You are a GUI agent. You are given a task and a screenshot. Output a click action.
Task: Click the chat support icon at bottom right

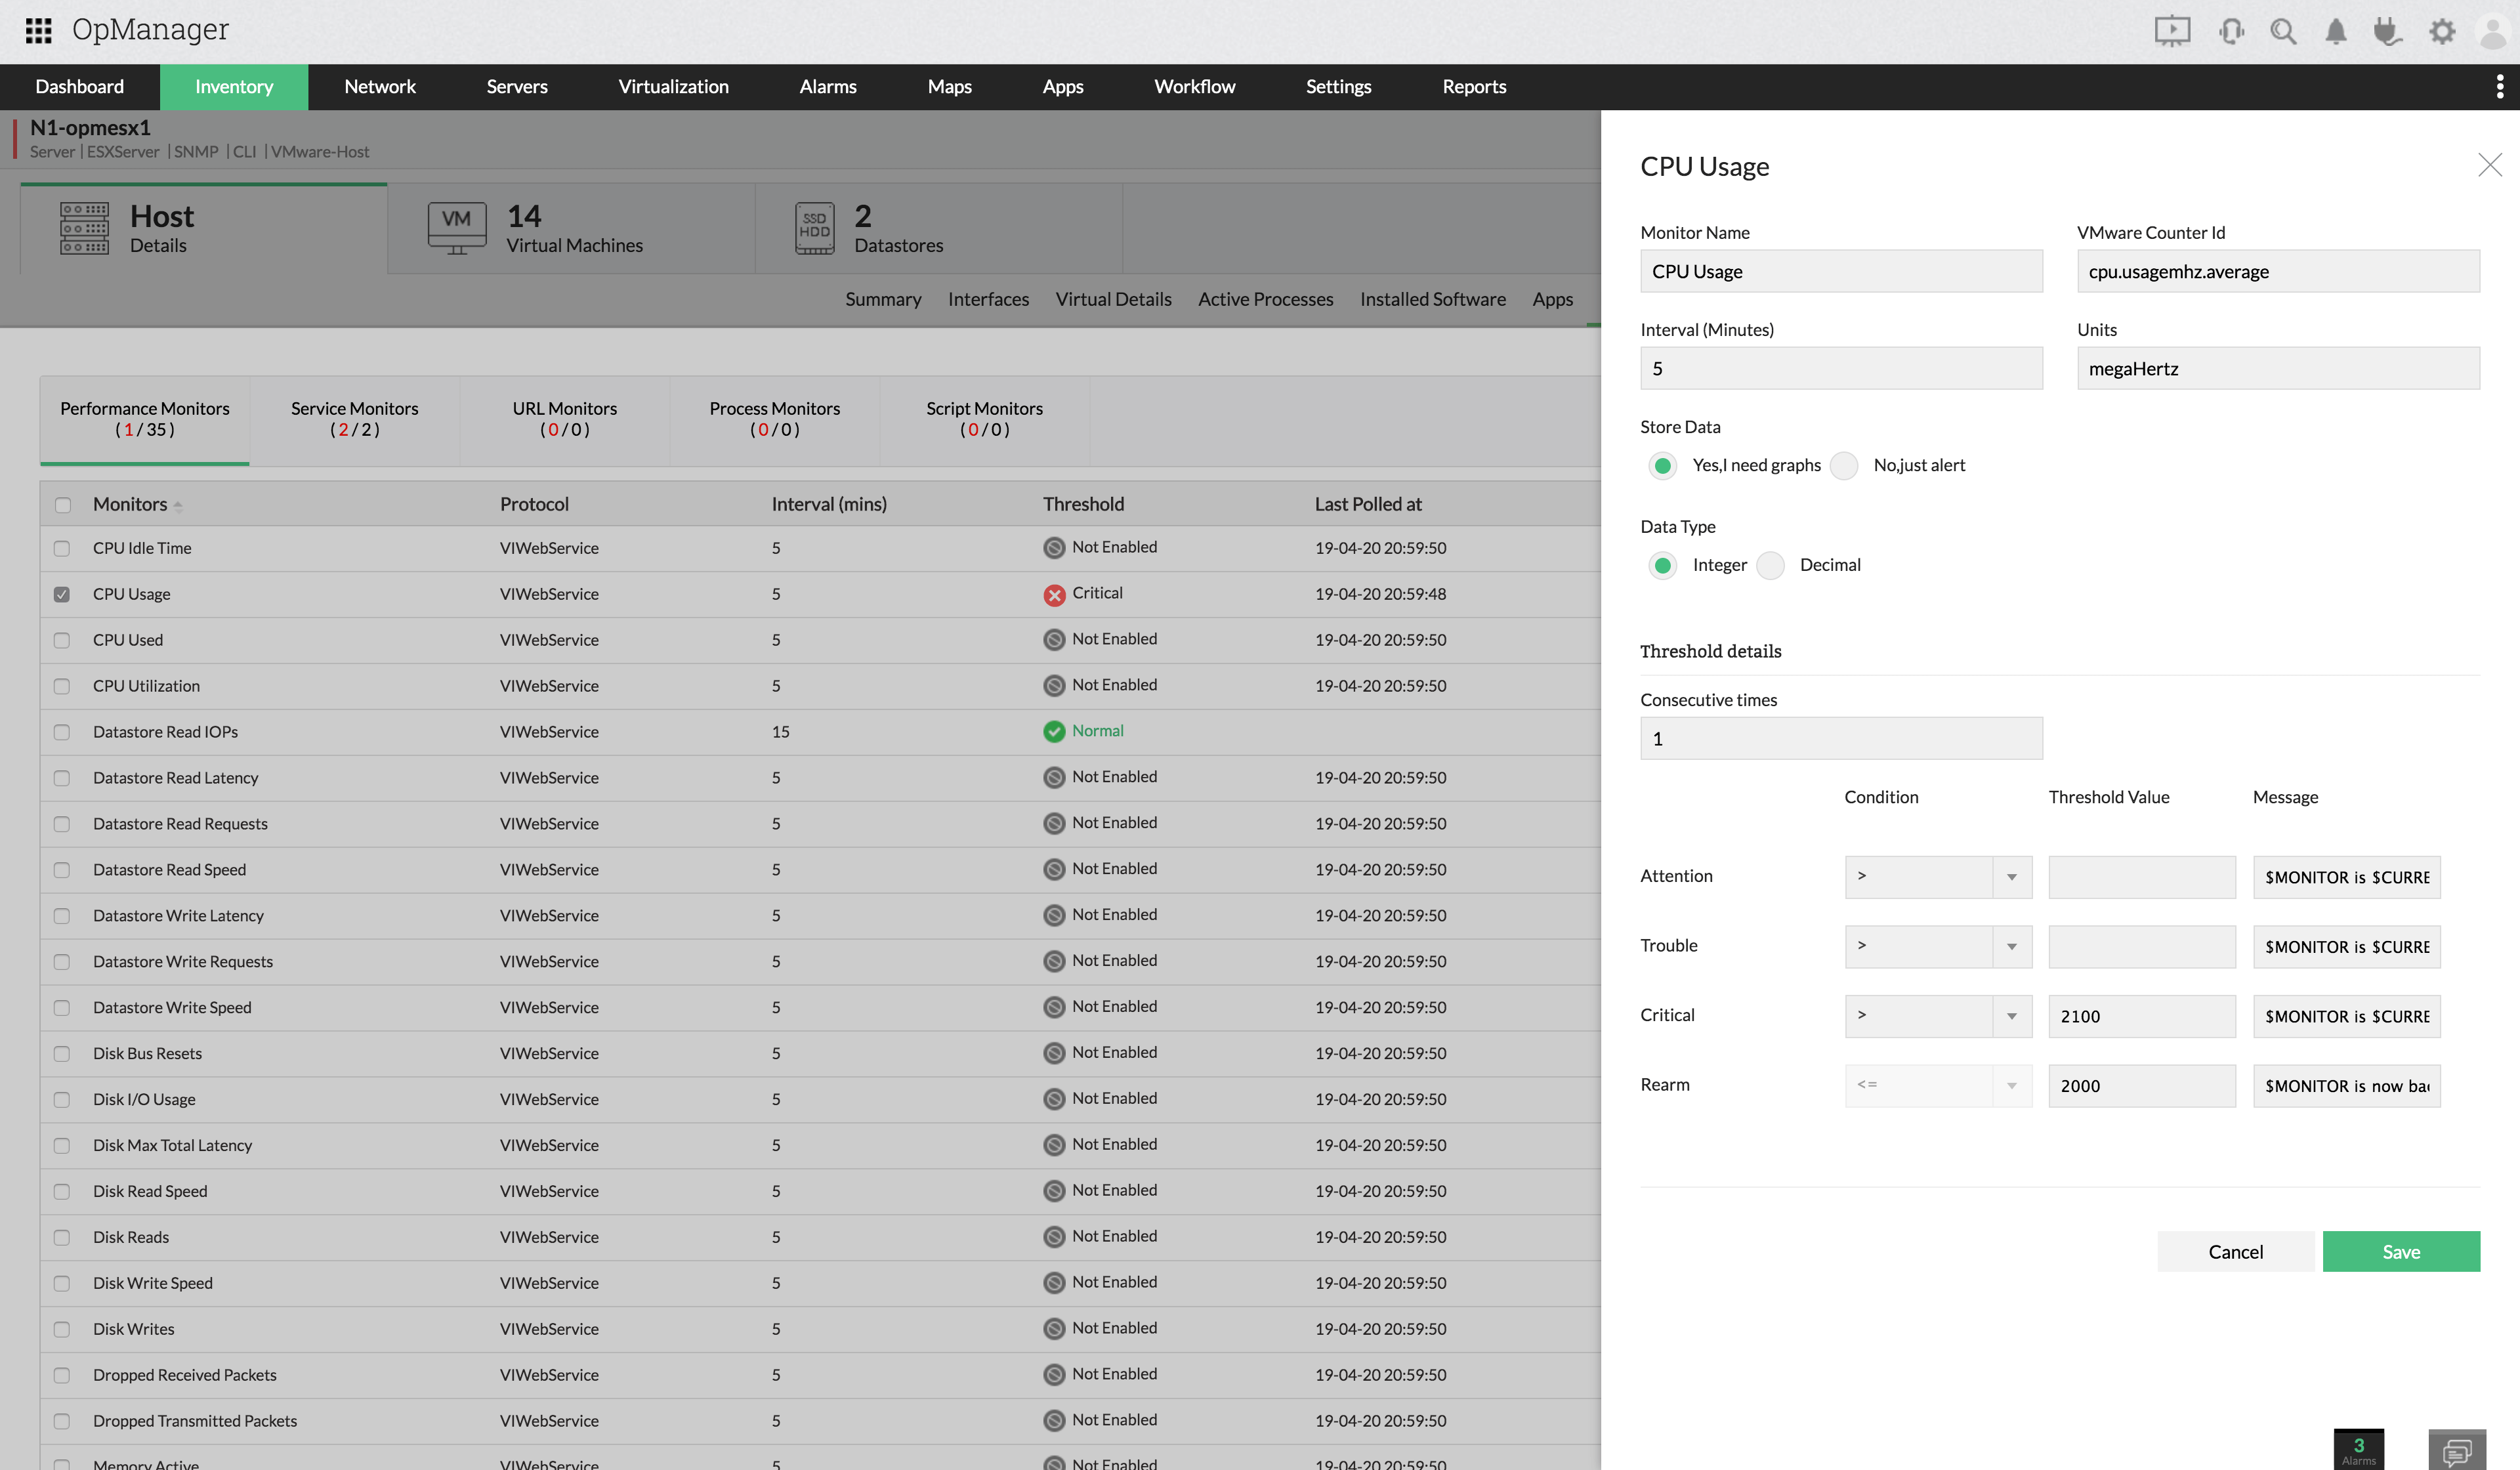click(x=2456, y=1450)
